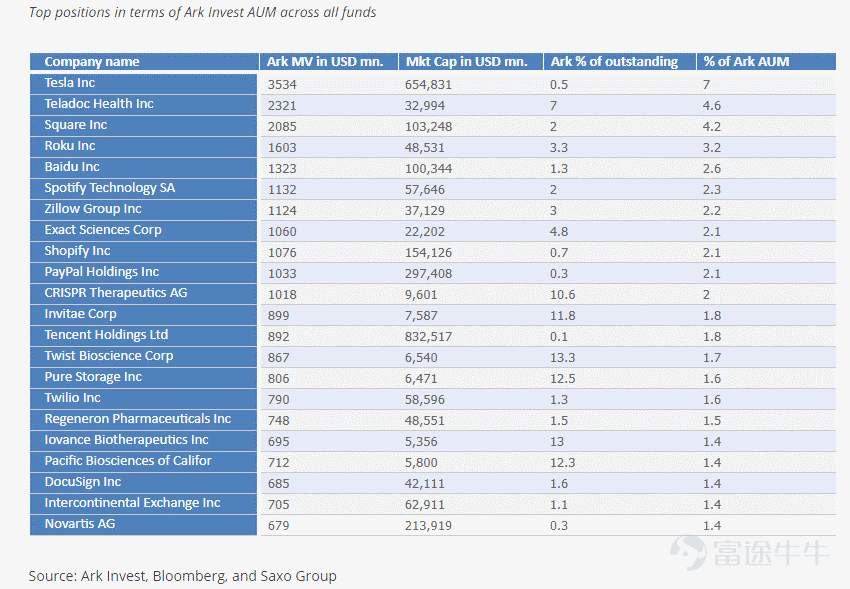Click Tesla's Ark MV value 3534
The image size is (850, 589).
pos(282,85)
